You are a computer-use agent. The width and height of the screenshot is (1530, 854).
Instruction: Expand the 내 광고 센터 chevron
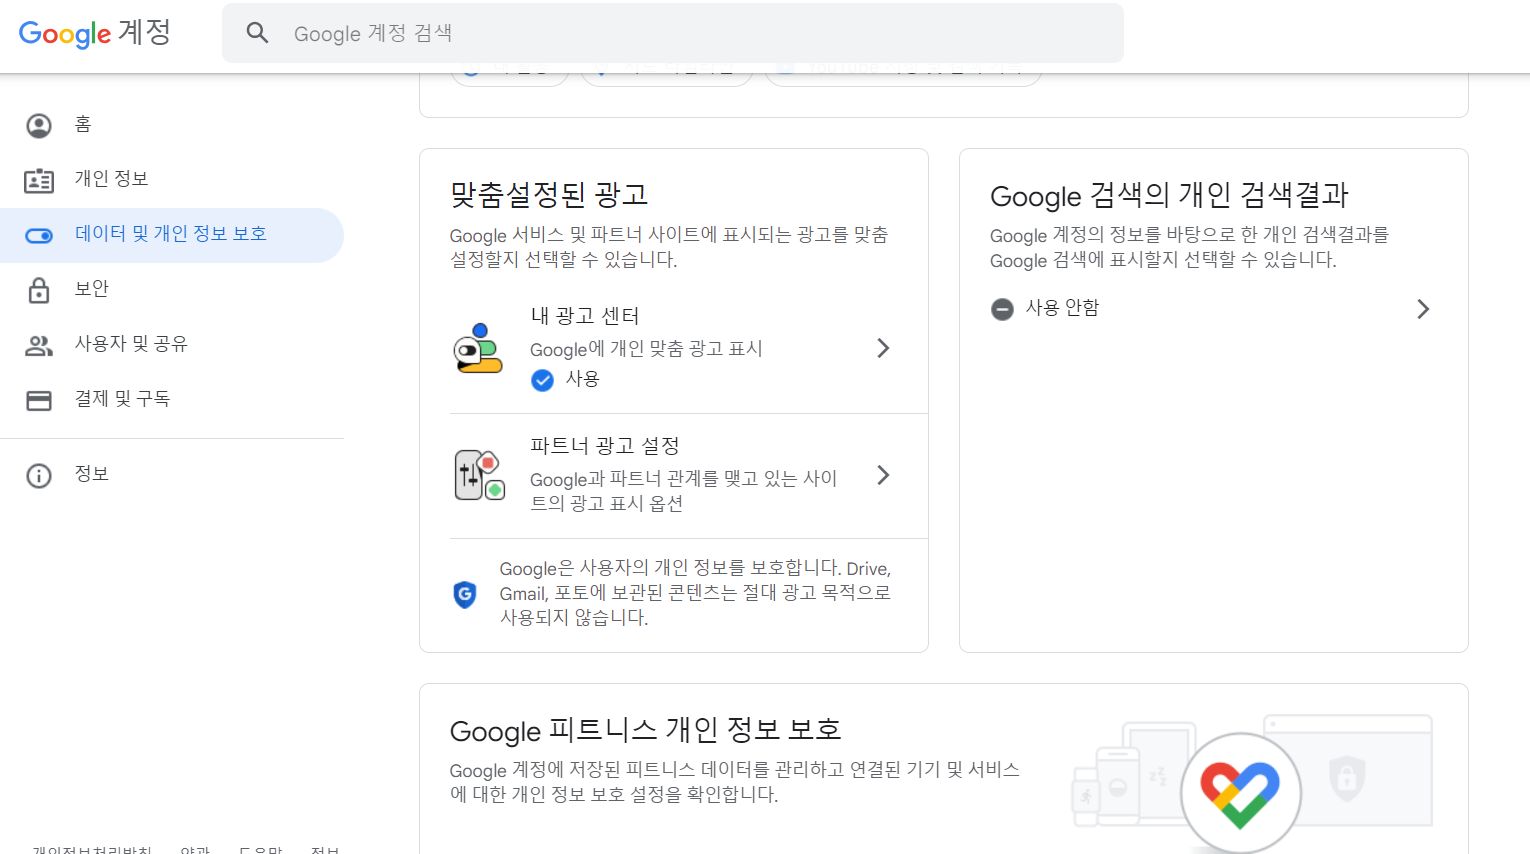click(883, 348)
